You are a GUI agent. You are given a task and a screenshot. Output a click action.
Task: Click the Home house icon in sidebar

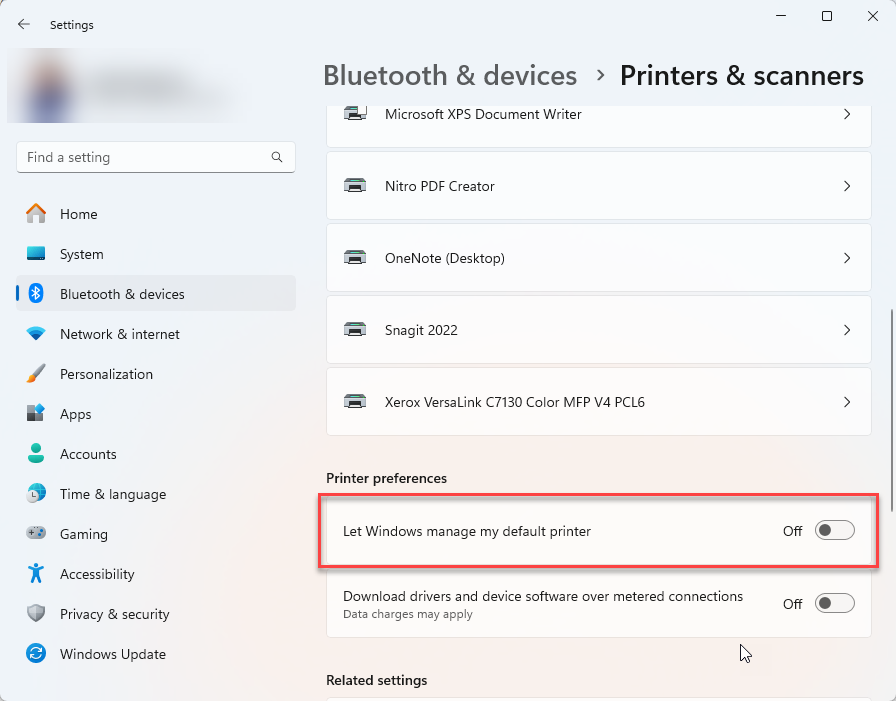(36, 214)
